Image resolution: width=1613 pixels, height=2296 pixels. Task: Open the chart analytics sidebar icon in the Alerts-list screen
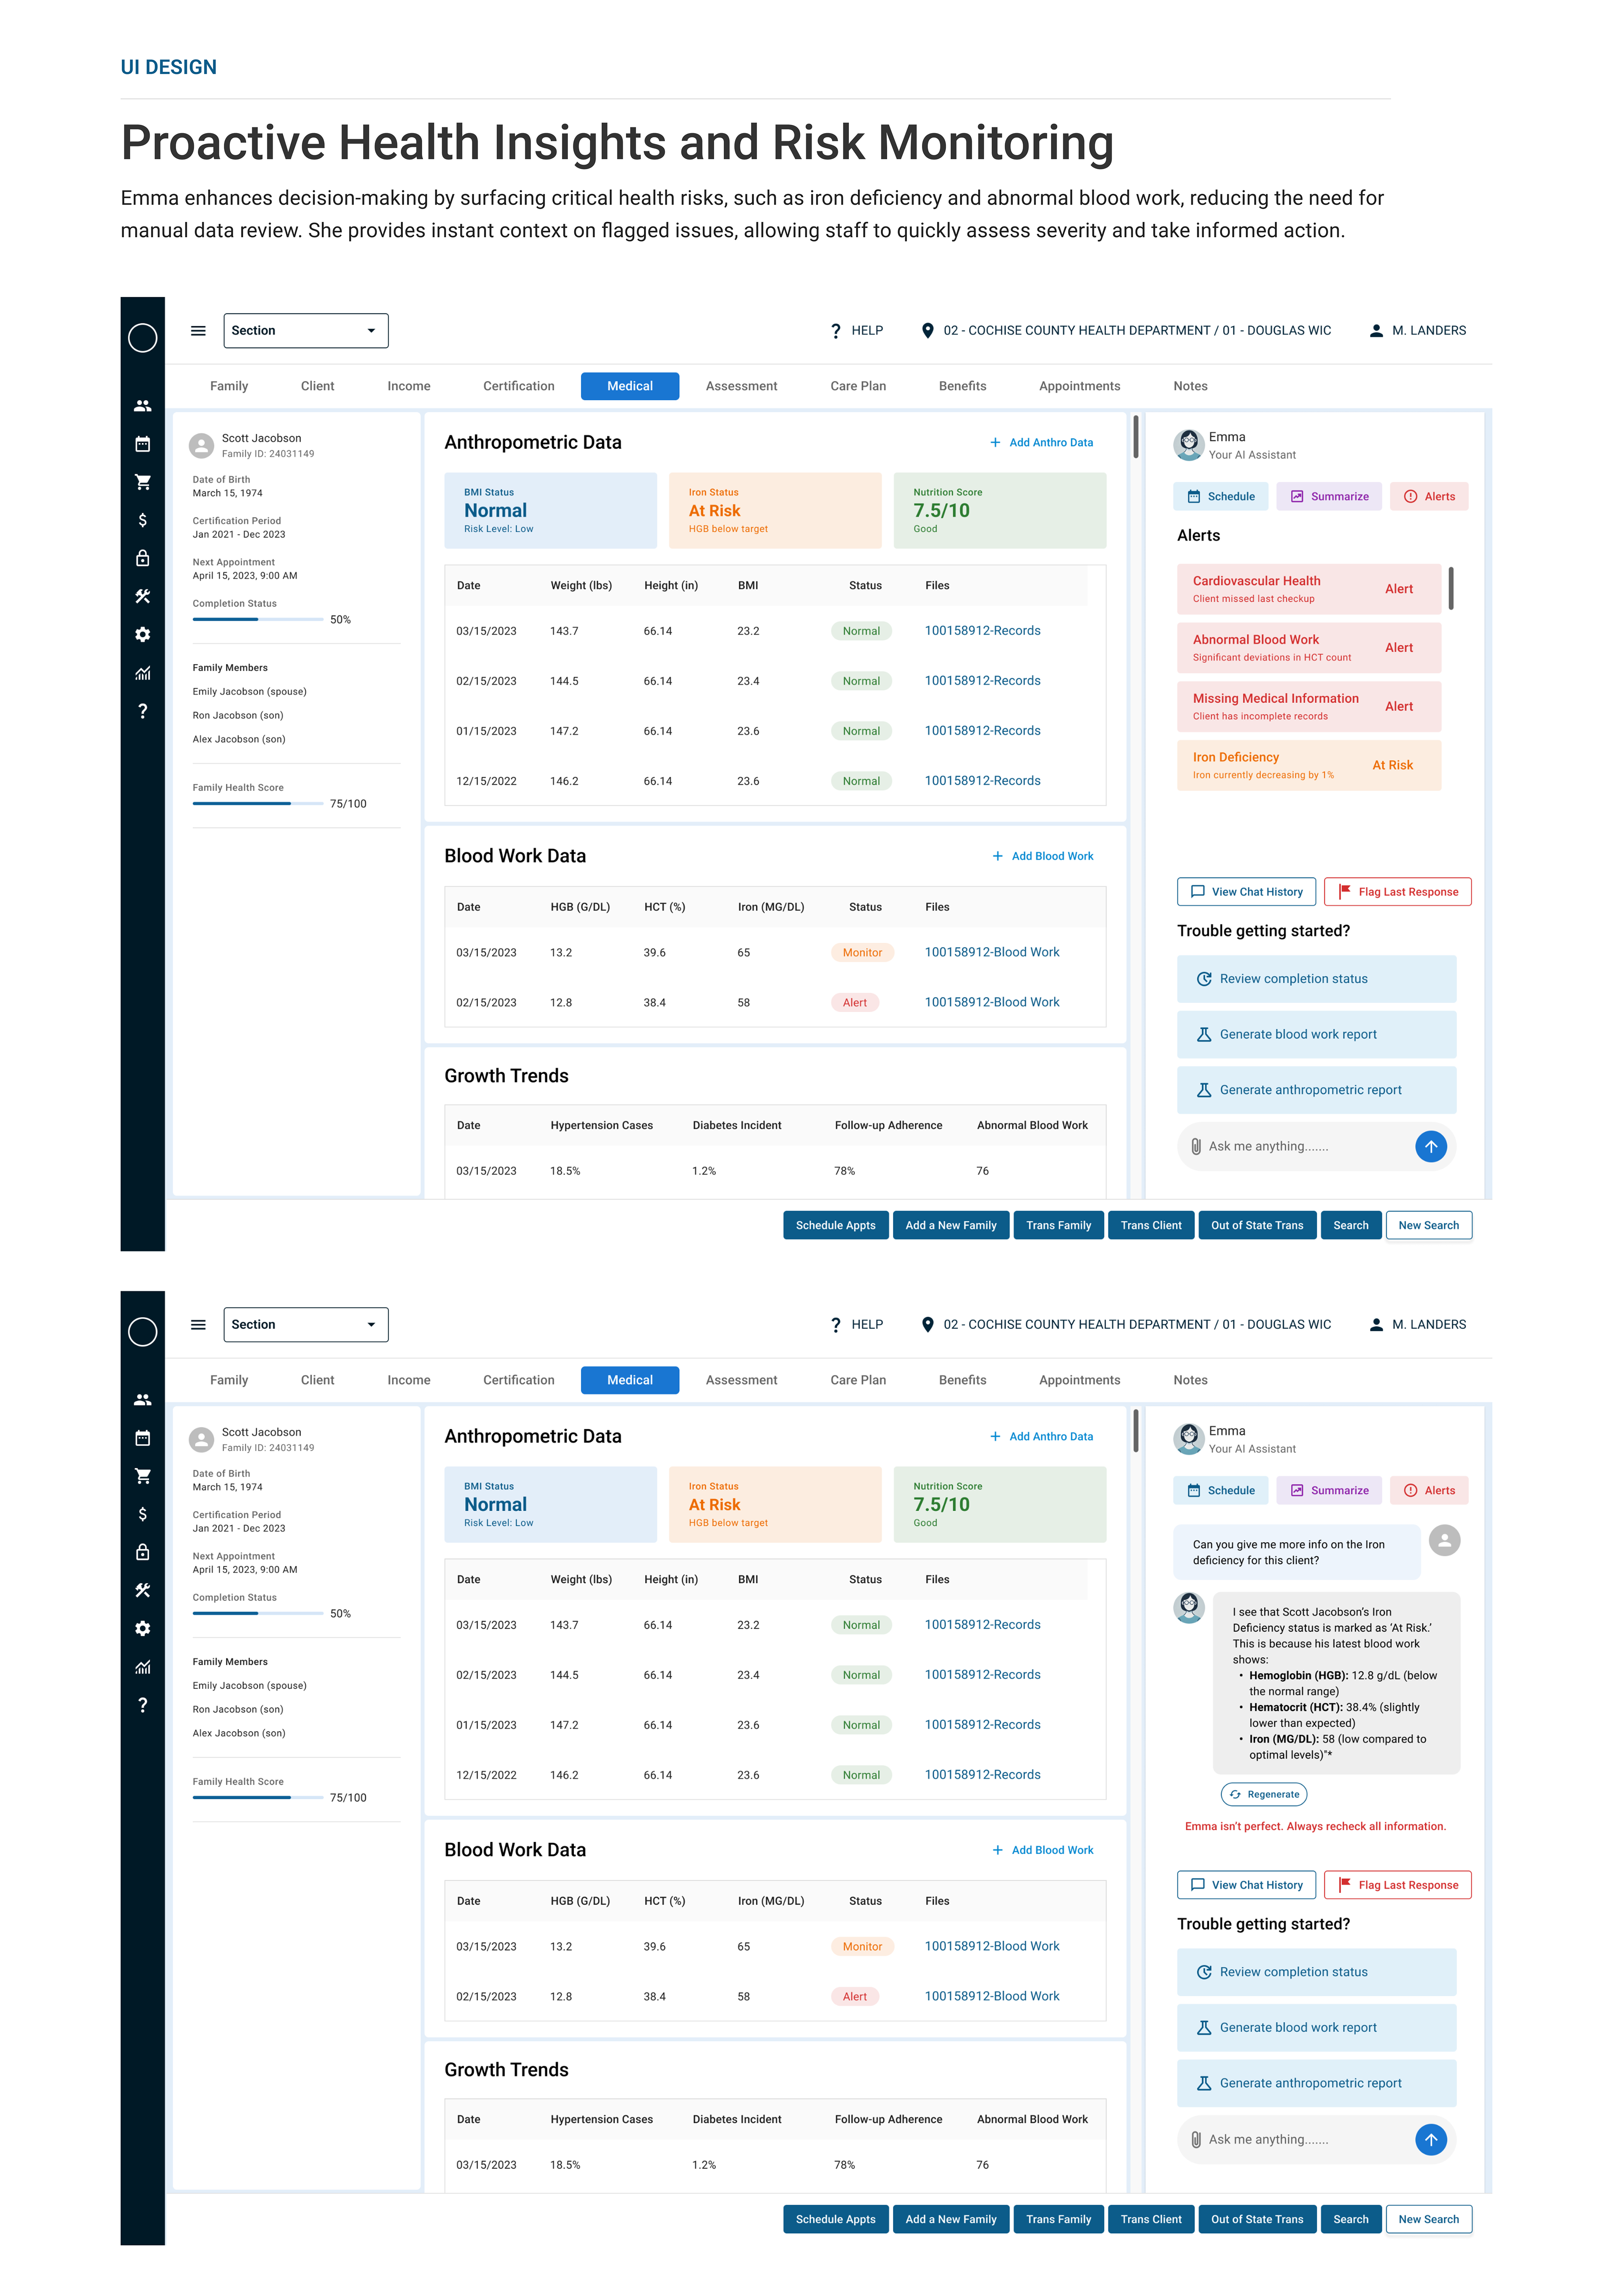click(142, 673)
